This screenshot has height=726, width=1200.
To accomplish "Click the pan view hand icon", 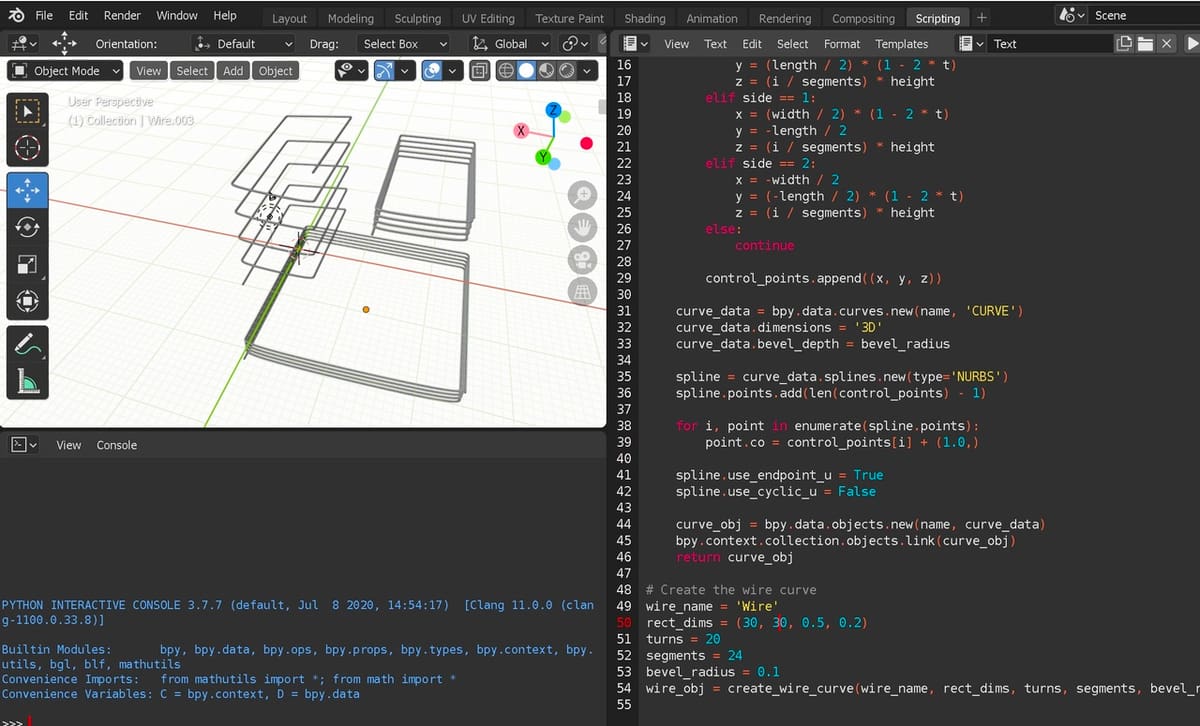I will (582, 227).
